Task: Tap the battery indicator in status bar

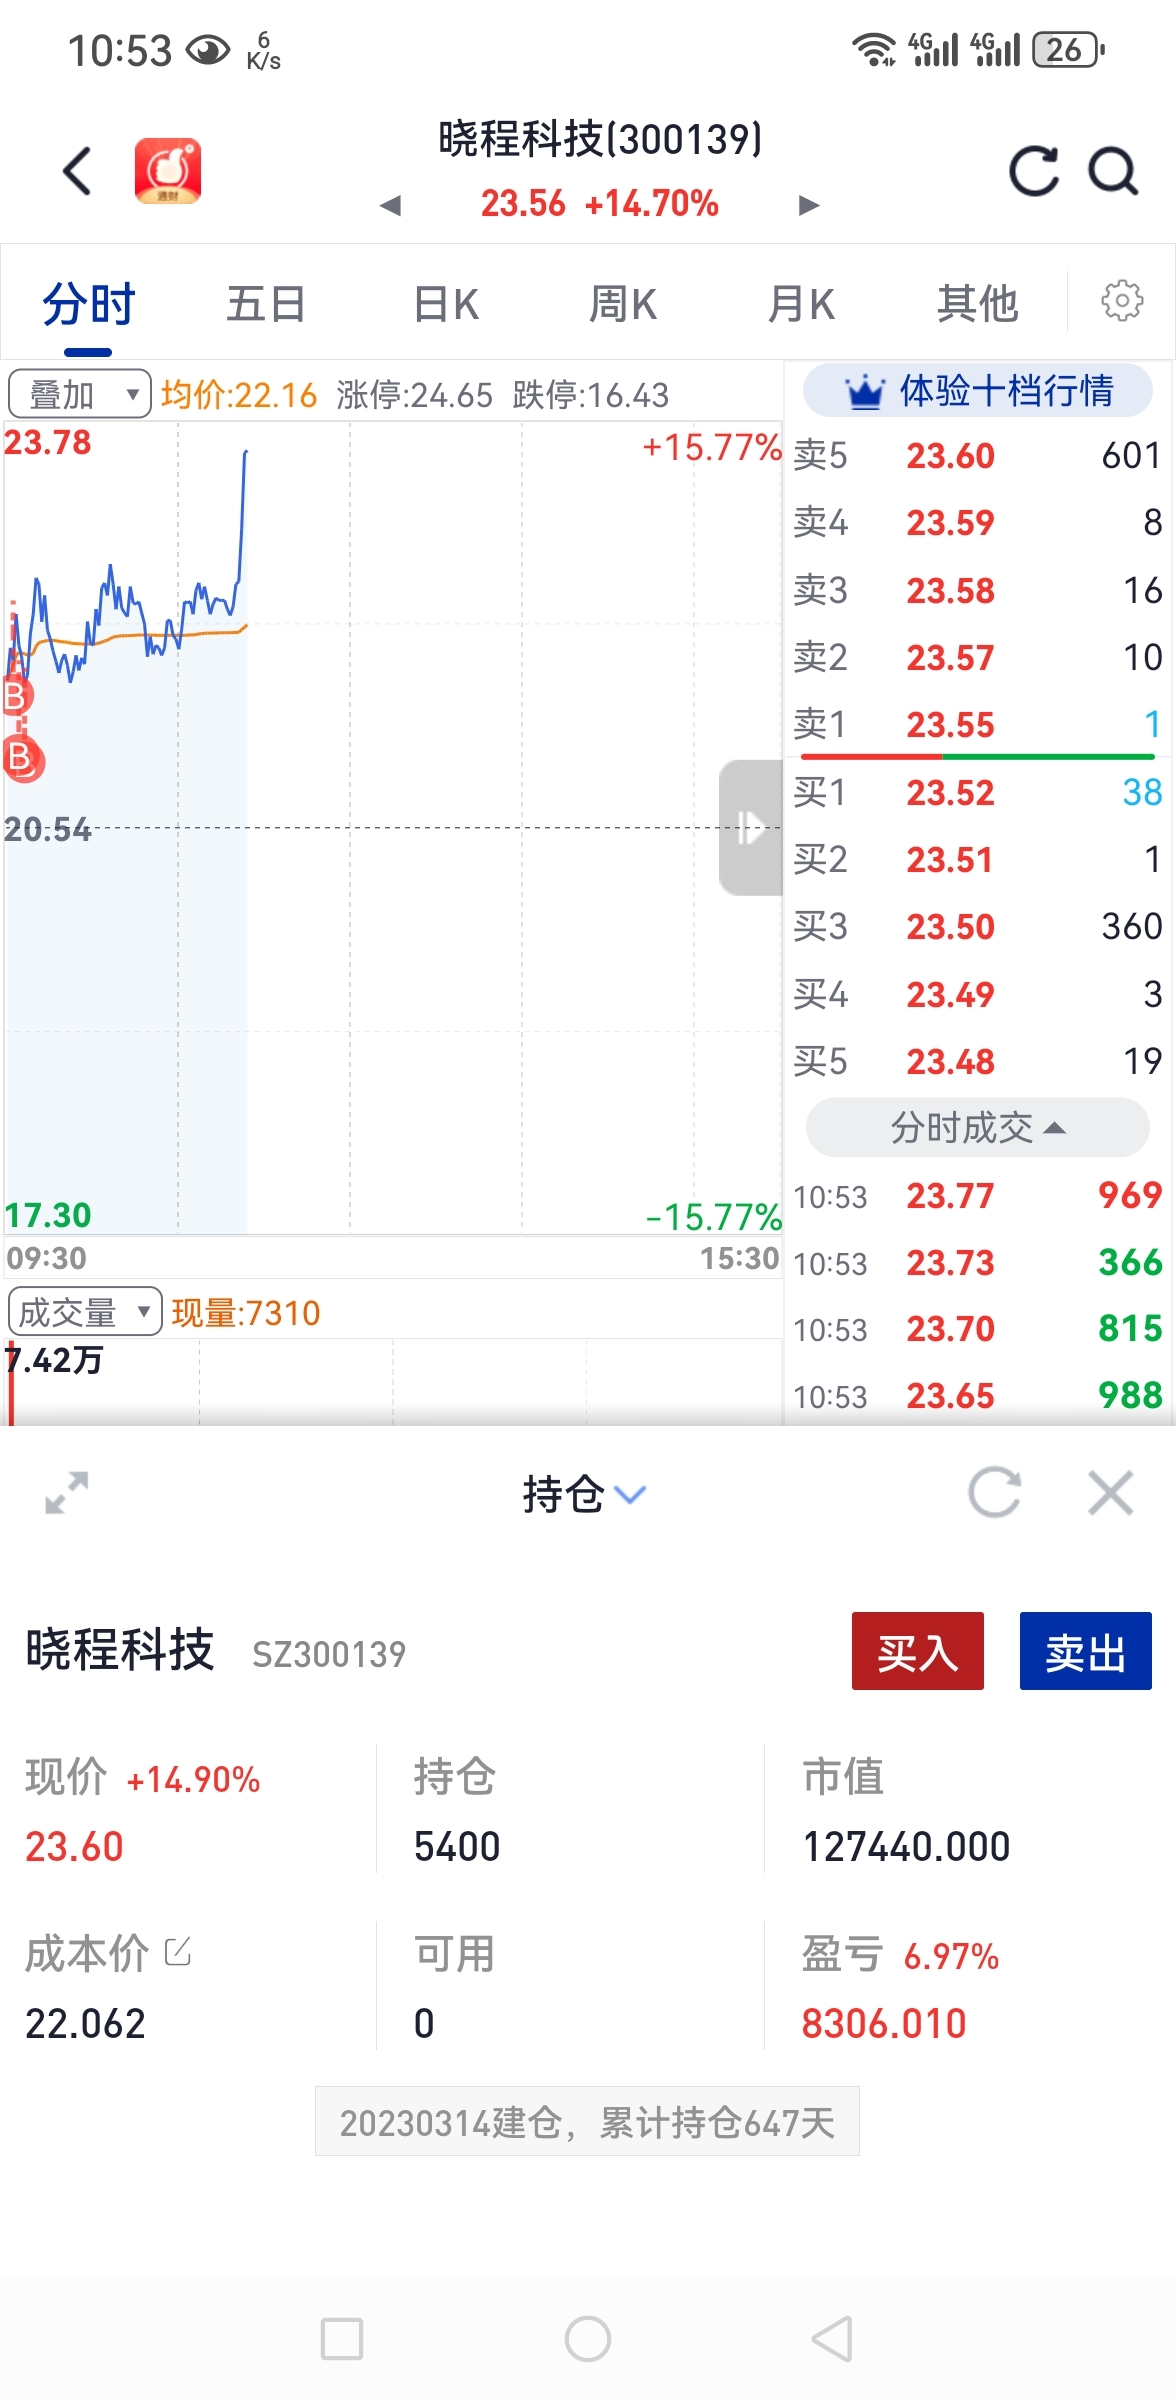Action: point(1069,49)
